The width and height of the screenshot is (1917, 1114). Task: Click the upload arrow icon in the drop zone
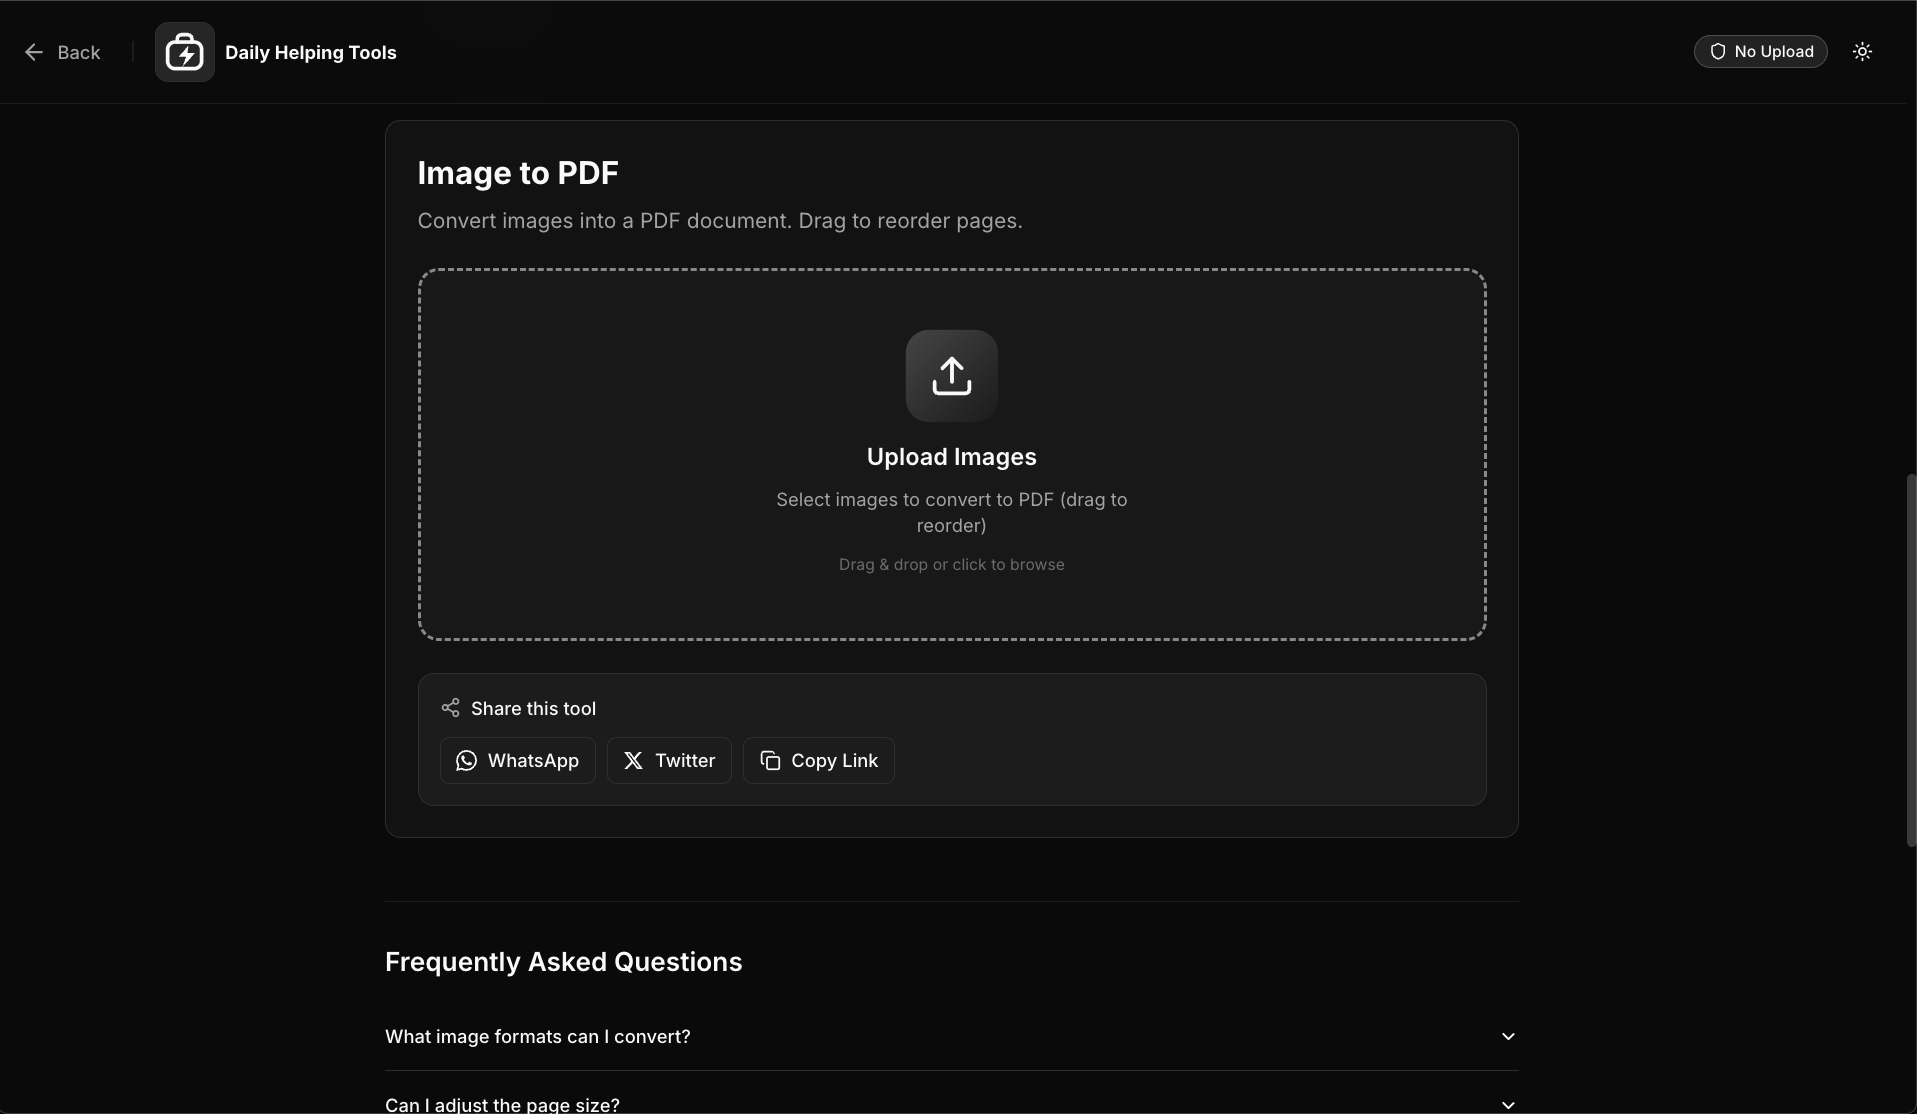(951, 375)
